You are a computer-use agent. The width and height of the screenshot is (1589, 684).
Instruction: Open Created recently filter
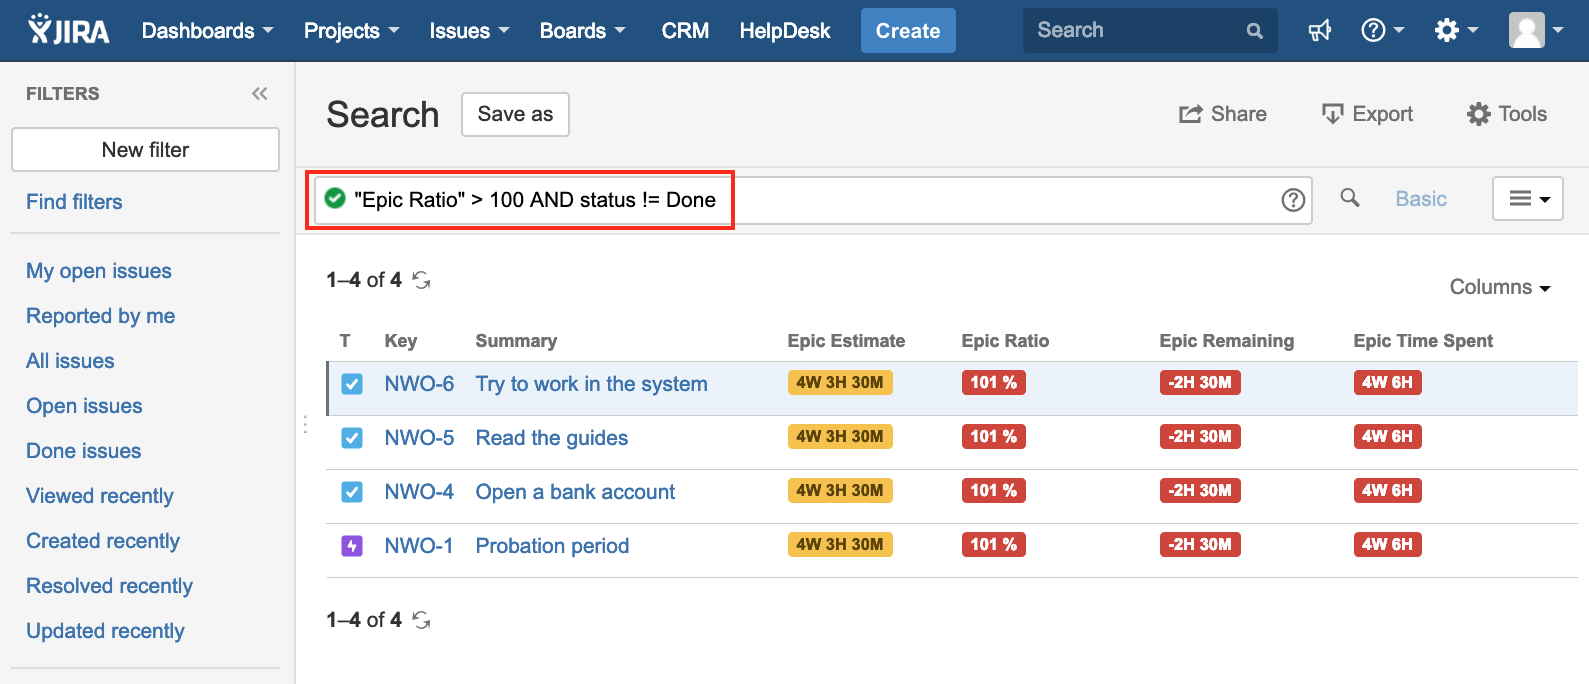[103, 541]
